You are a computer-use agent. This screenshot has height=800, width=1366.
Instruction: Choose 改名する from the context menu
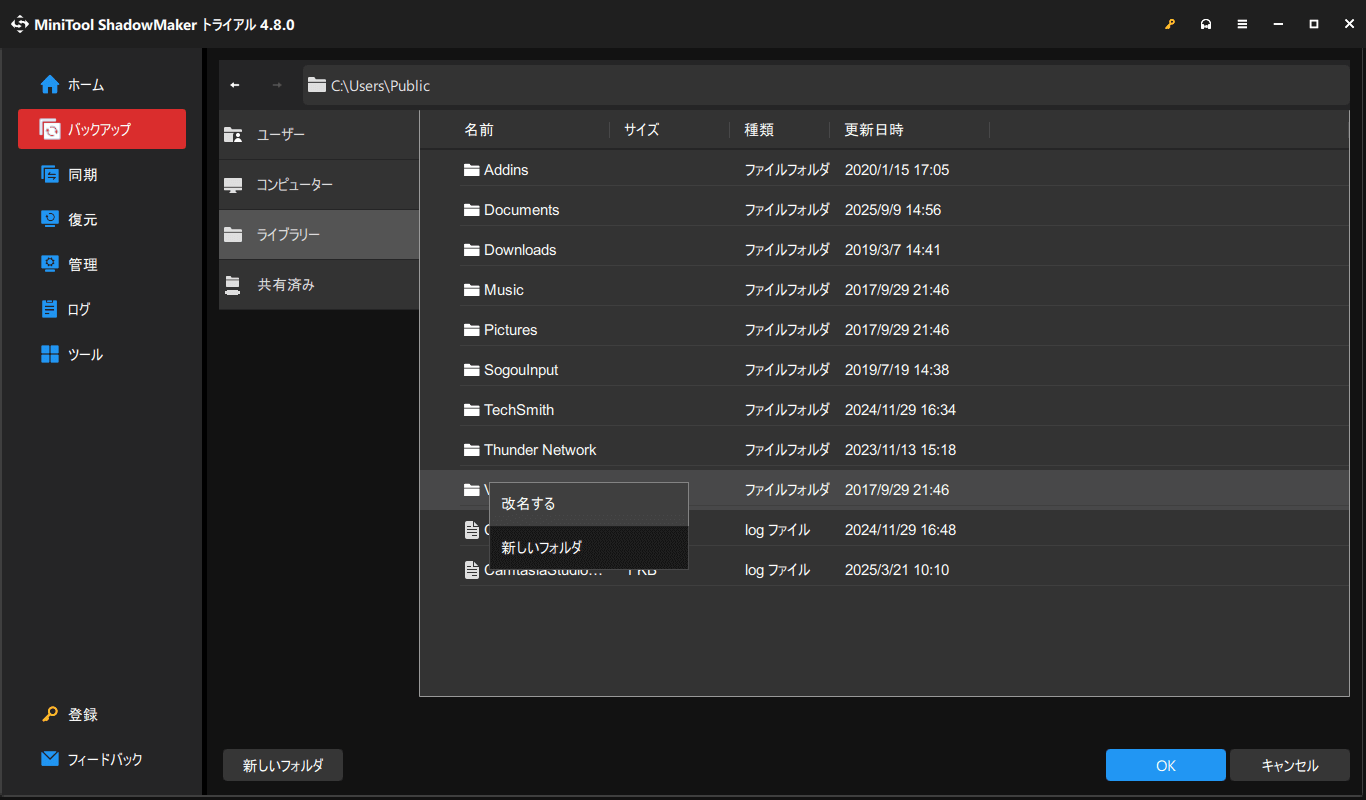tap(588, 504)
